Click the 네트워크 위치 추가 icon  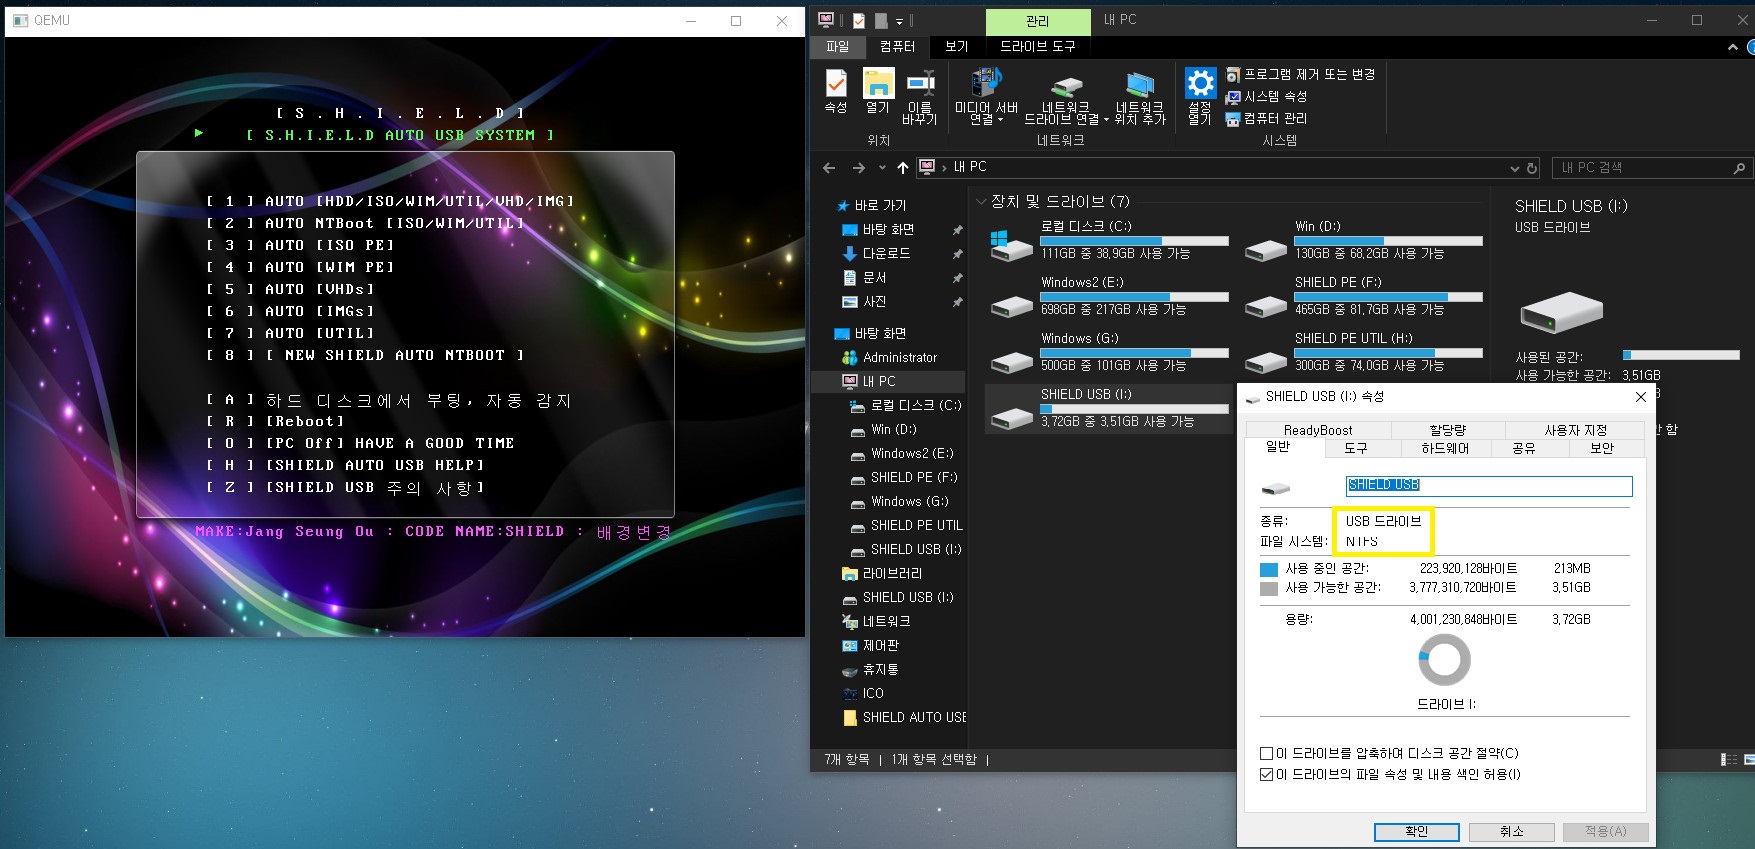1140,97
